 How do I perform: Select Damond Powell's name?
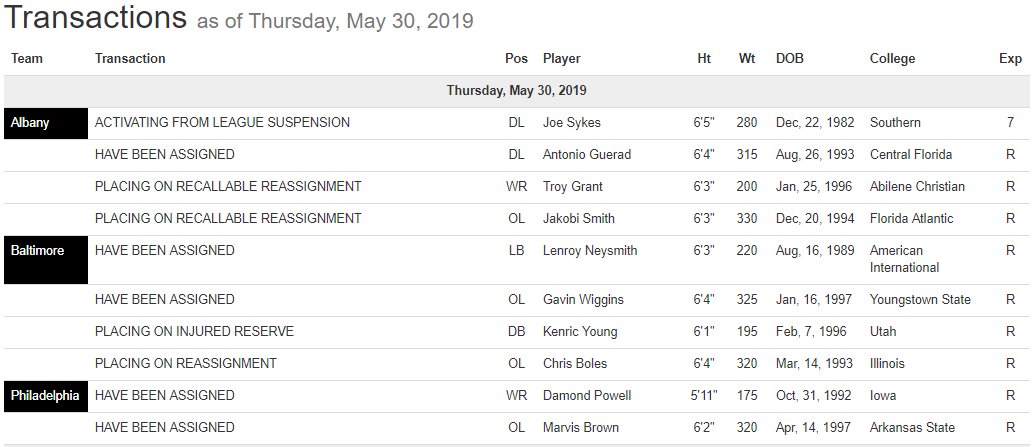tap(587, 396)
